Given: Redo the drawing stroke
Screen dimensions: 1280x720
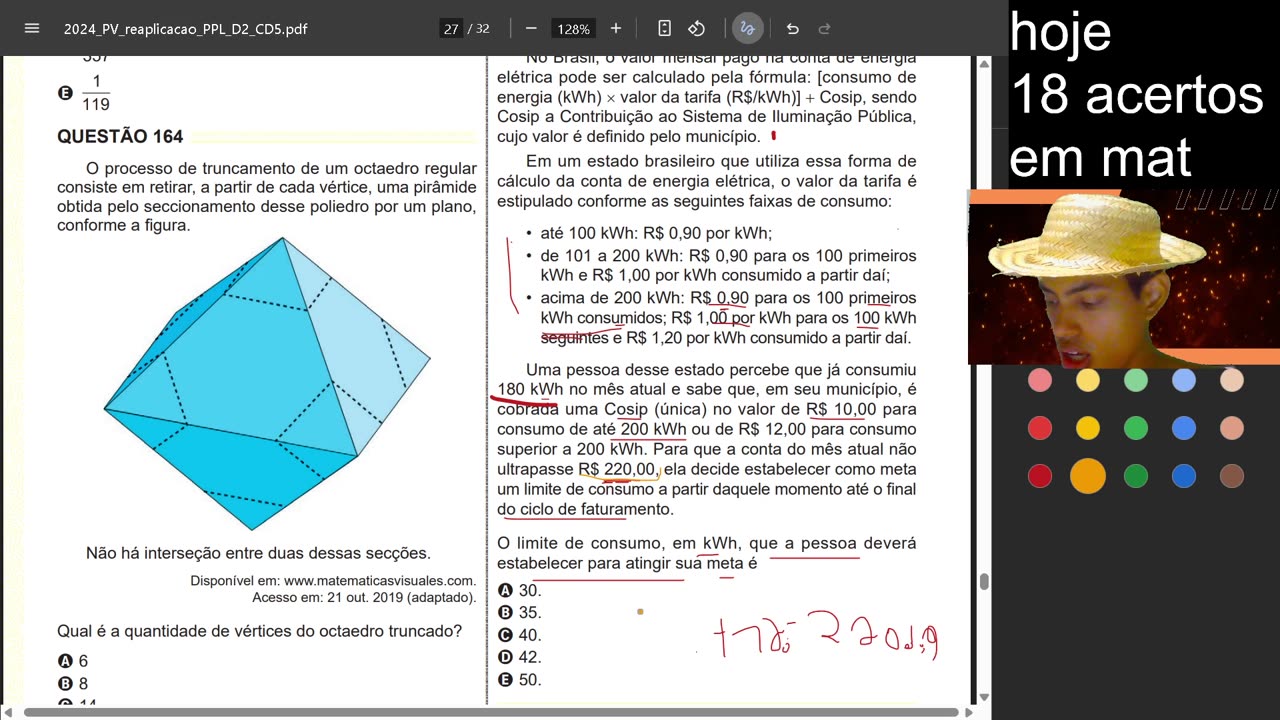Looking at the screenshot, I should pos(825,28).
